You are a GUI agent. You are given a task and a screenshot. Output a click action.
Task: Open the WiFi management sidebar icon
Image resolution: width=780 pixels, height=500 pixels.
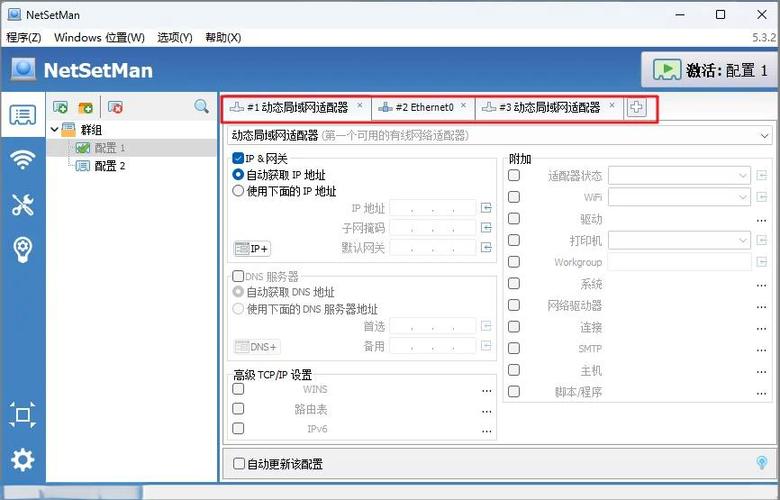22,159
